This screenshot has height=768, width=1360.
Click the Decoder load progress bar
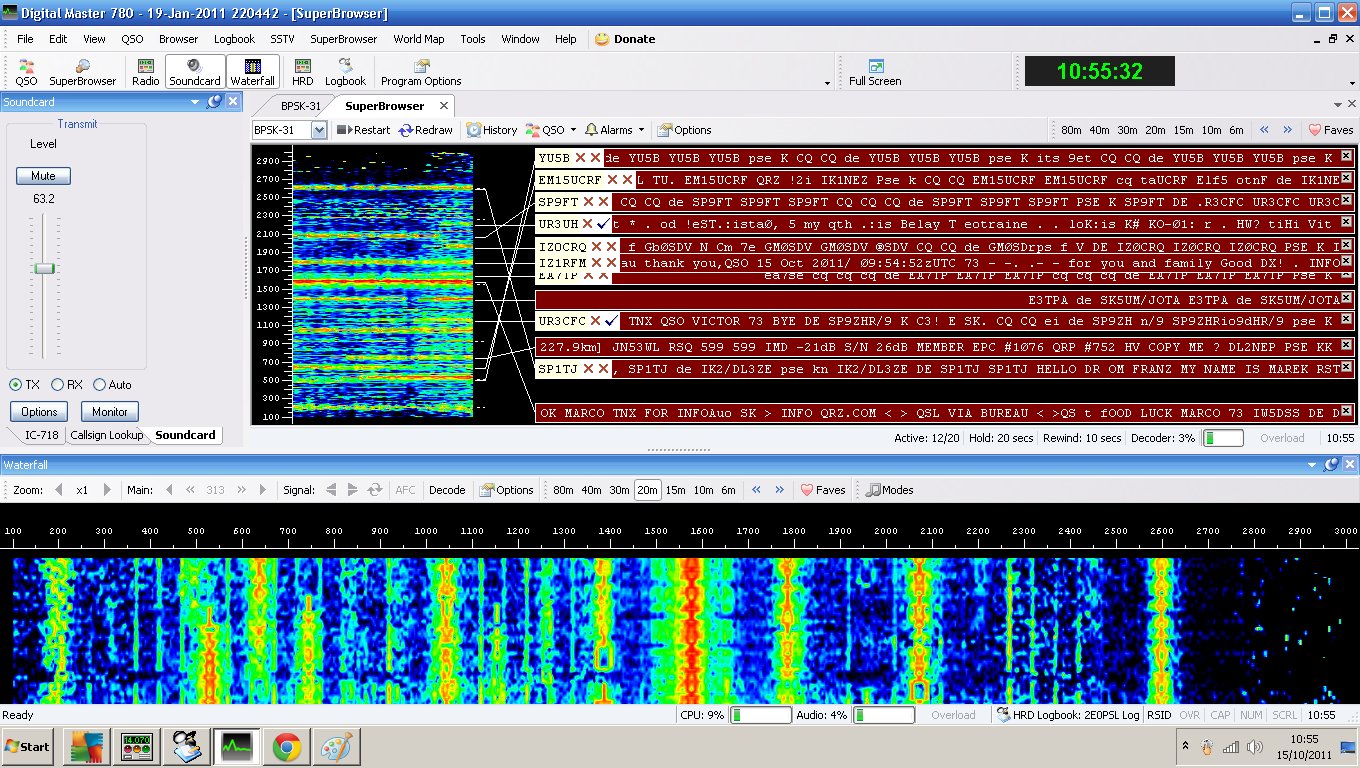(x=1223, y=438)
